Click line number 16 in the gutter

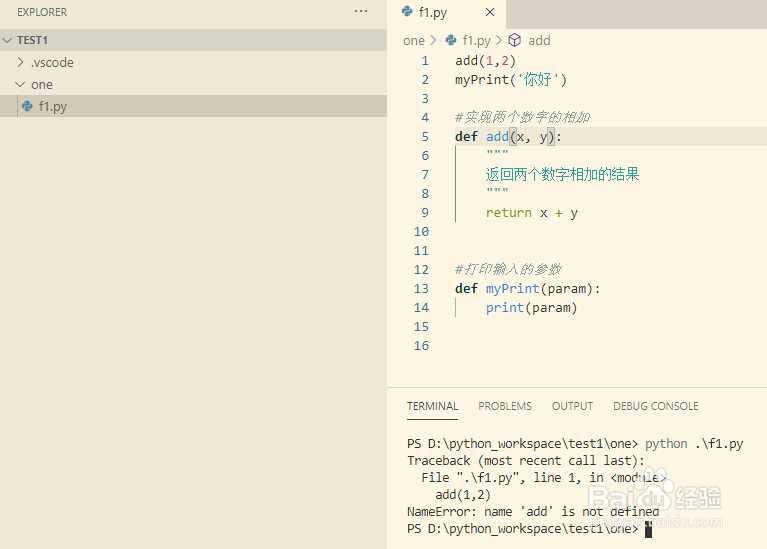coord(421,345)
